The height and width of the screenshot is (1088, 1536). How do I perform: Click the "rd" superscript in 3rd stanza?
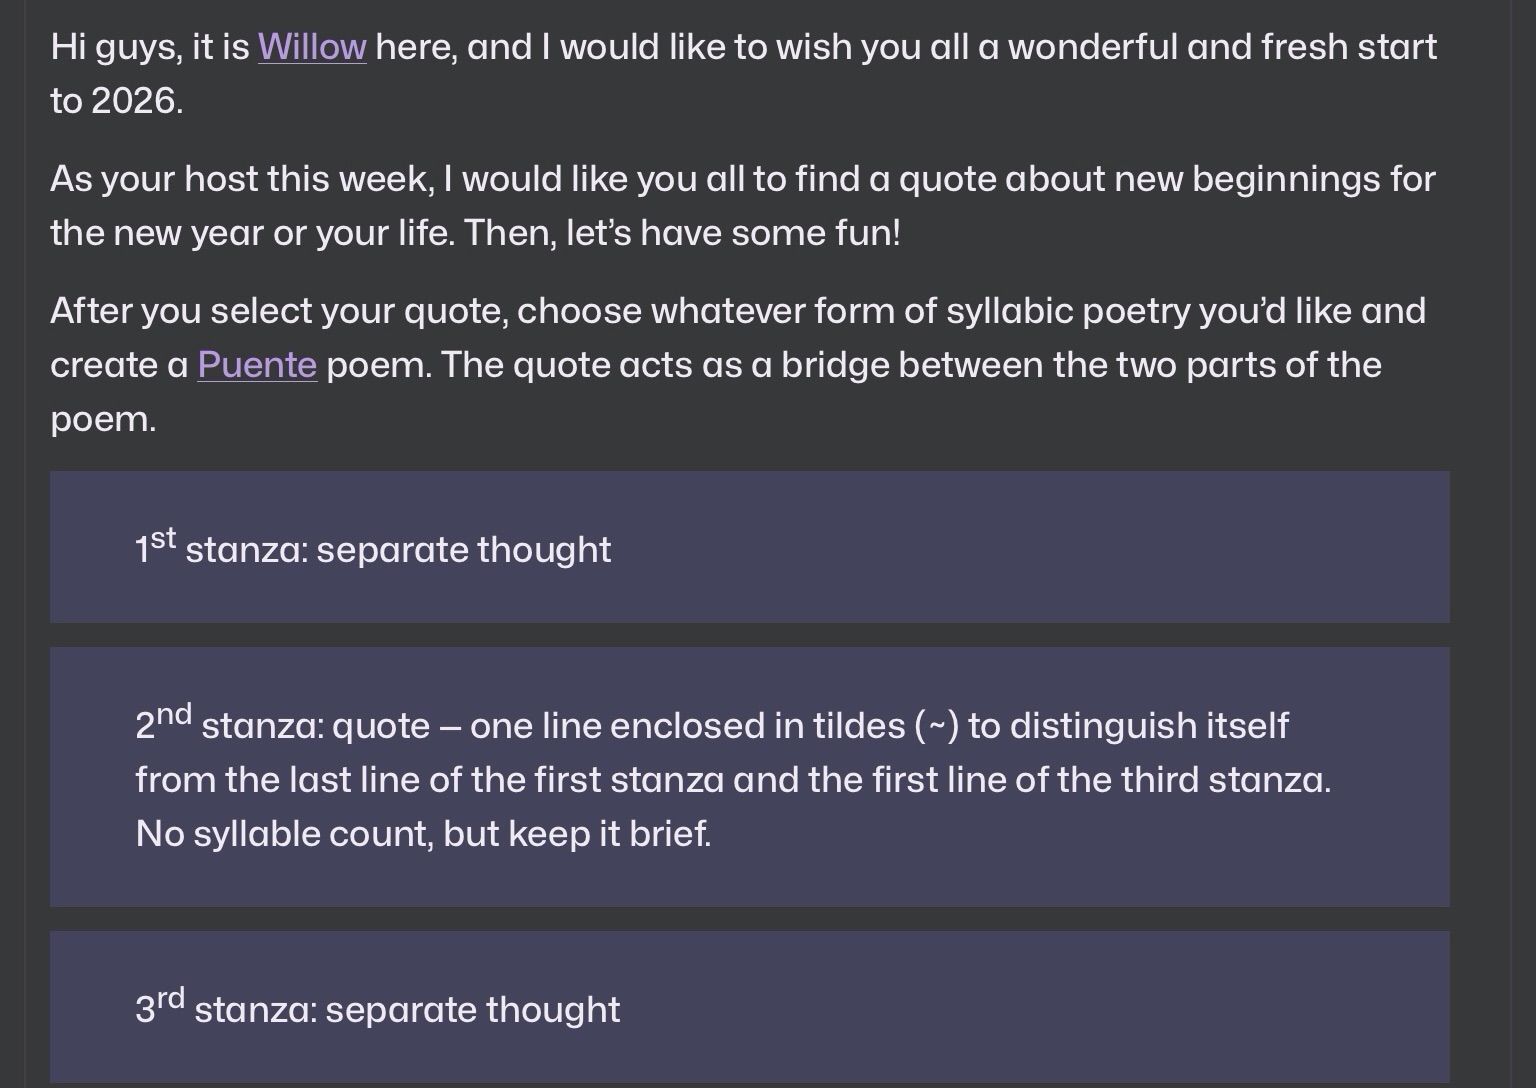(x=171, y=998)
